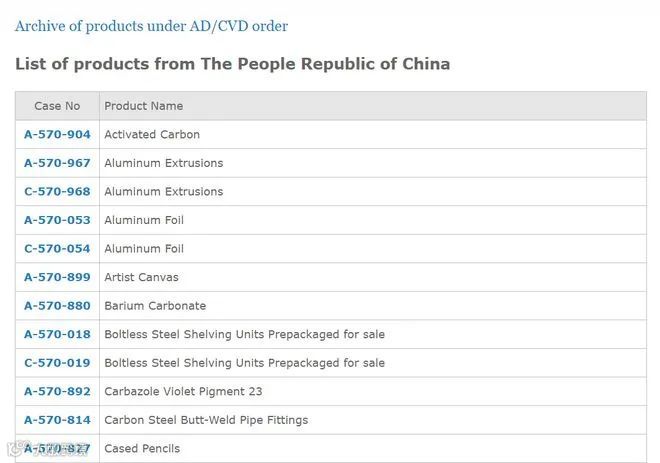Image resolution: width=660 pixels, height=463 pixels.
Task: Open case A-570-899 Artist Canvas
Action: click(x=57, y=277)
